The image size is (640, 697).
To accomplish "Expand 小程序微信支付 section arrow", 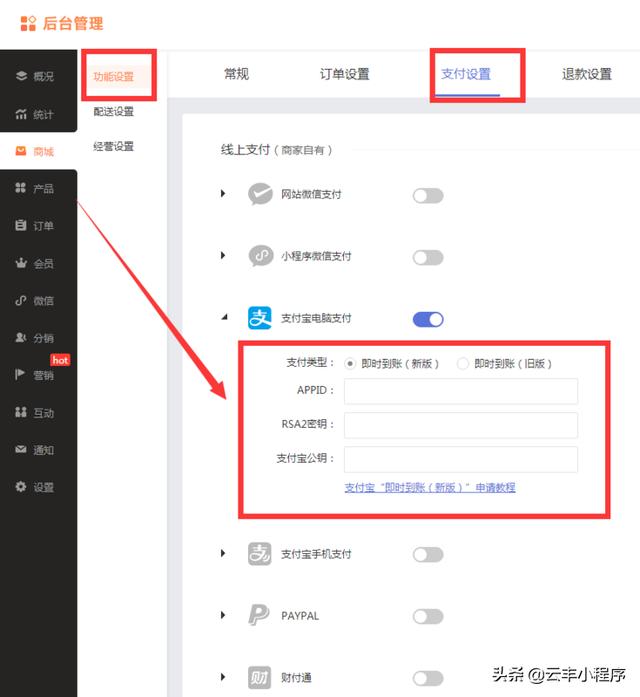I will [223, 256].
